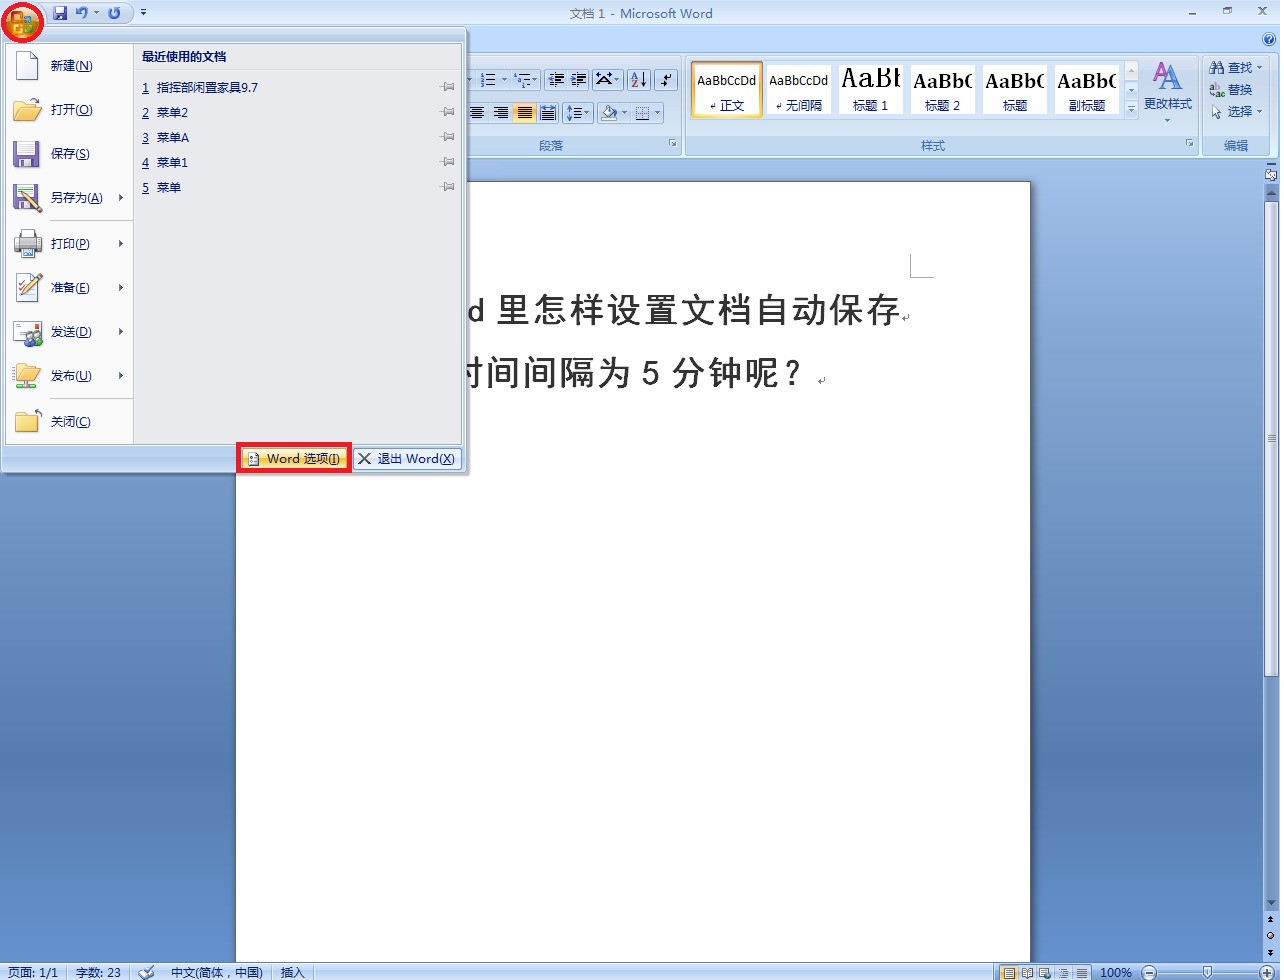
Task: Apply justified alignment
Action: pyautogui.click(x=524, y=113)
